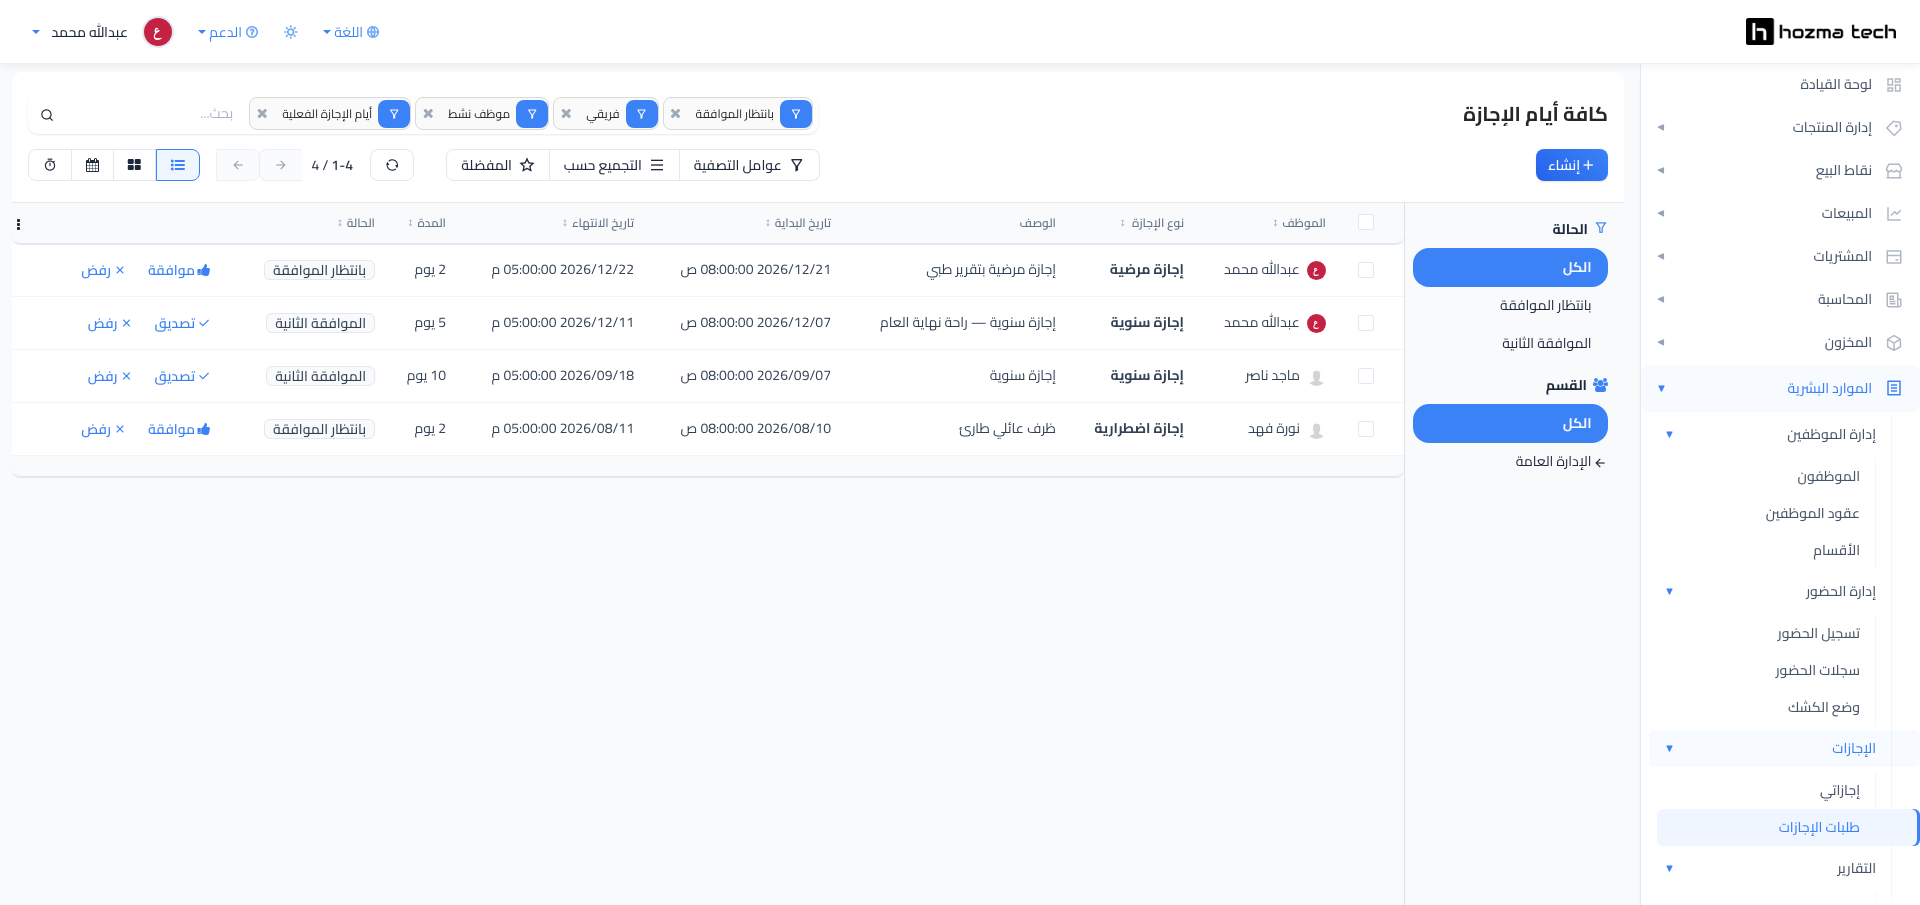Click the refresh records icon

pyautogui.click(x=392, y=165)
